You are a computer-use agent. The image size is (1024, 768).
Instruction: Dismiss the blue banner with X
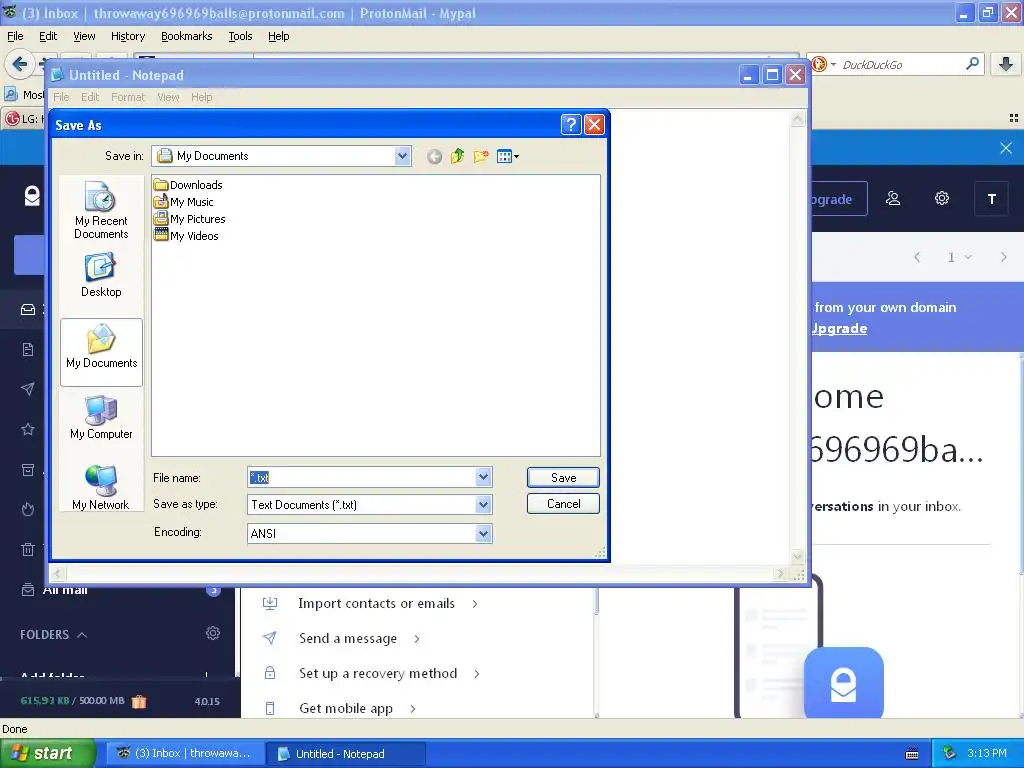(1006, 148)
